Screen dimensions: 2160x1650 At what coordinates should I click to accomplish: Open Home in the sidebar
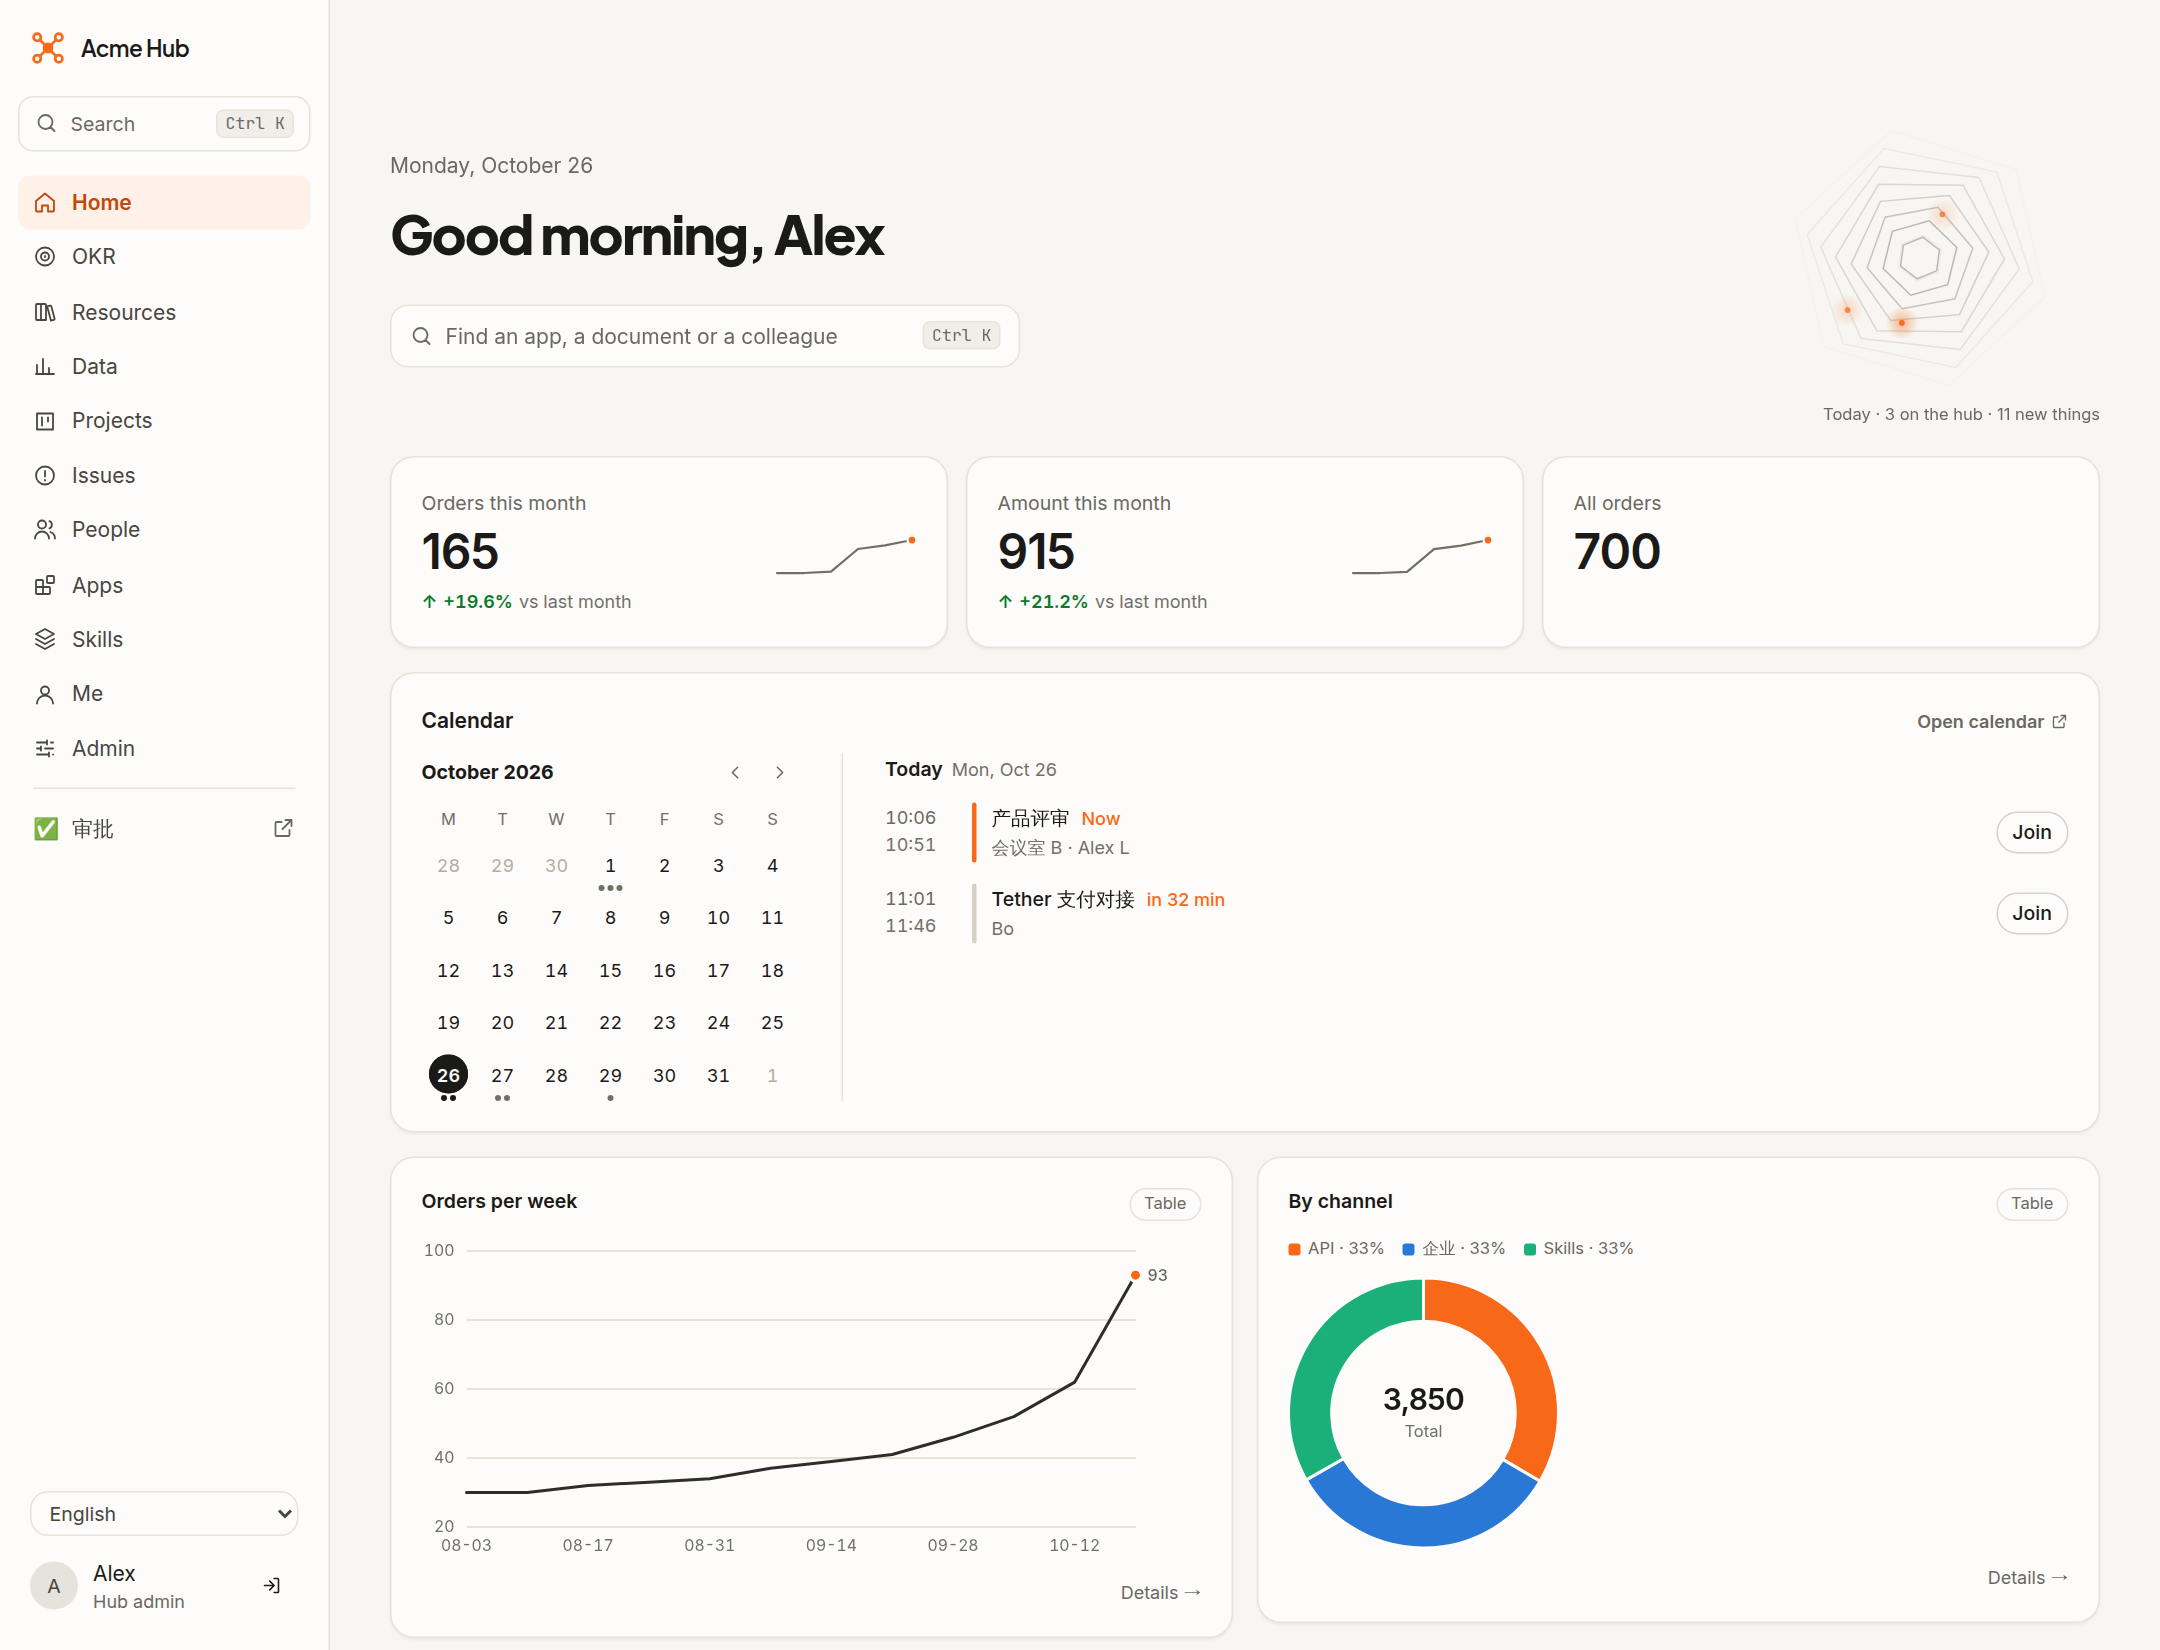164,203
